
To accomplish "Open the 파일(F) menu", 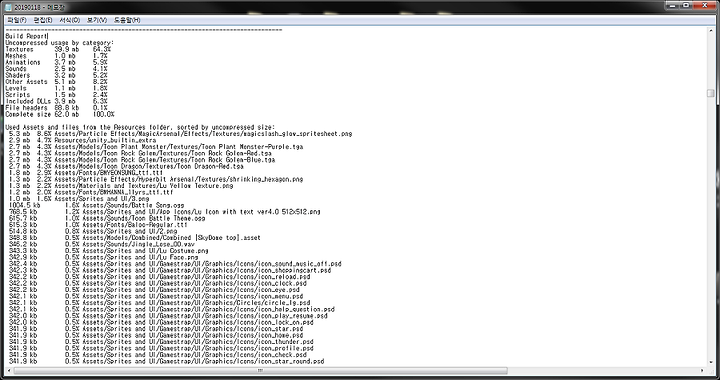I will pos(17,20).
